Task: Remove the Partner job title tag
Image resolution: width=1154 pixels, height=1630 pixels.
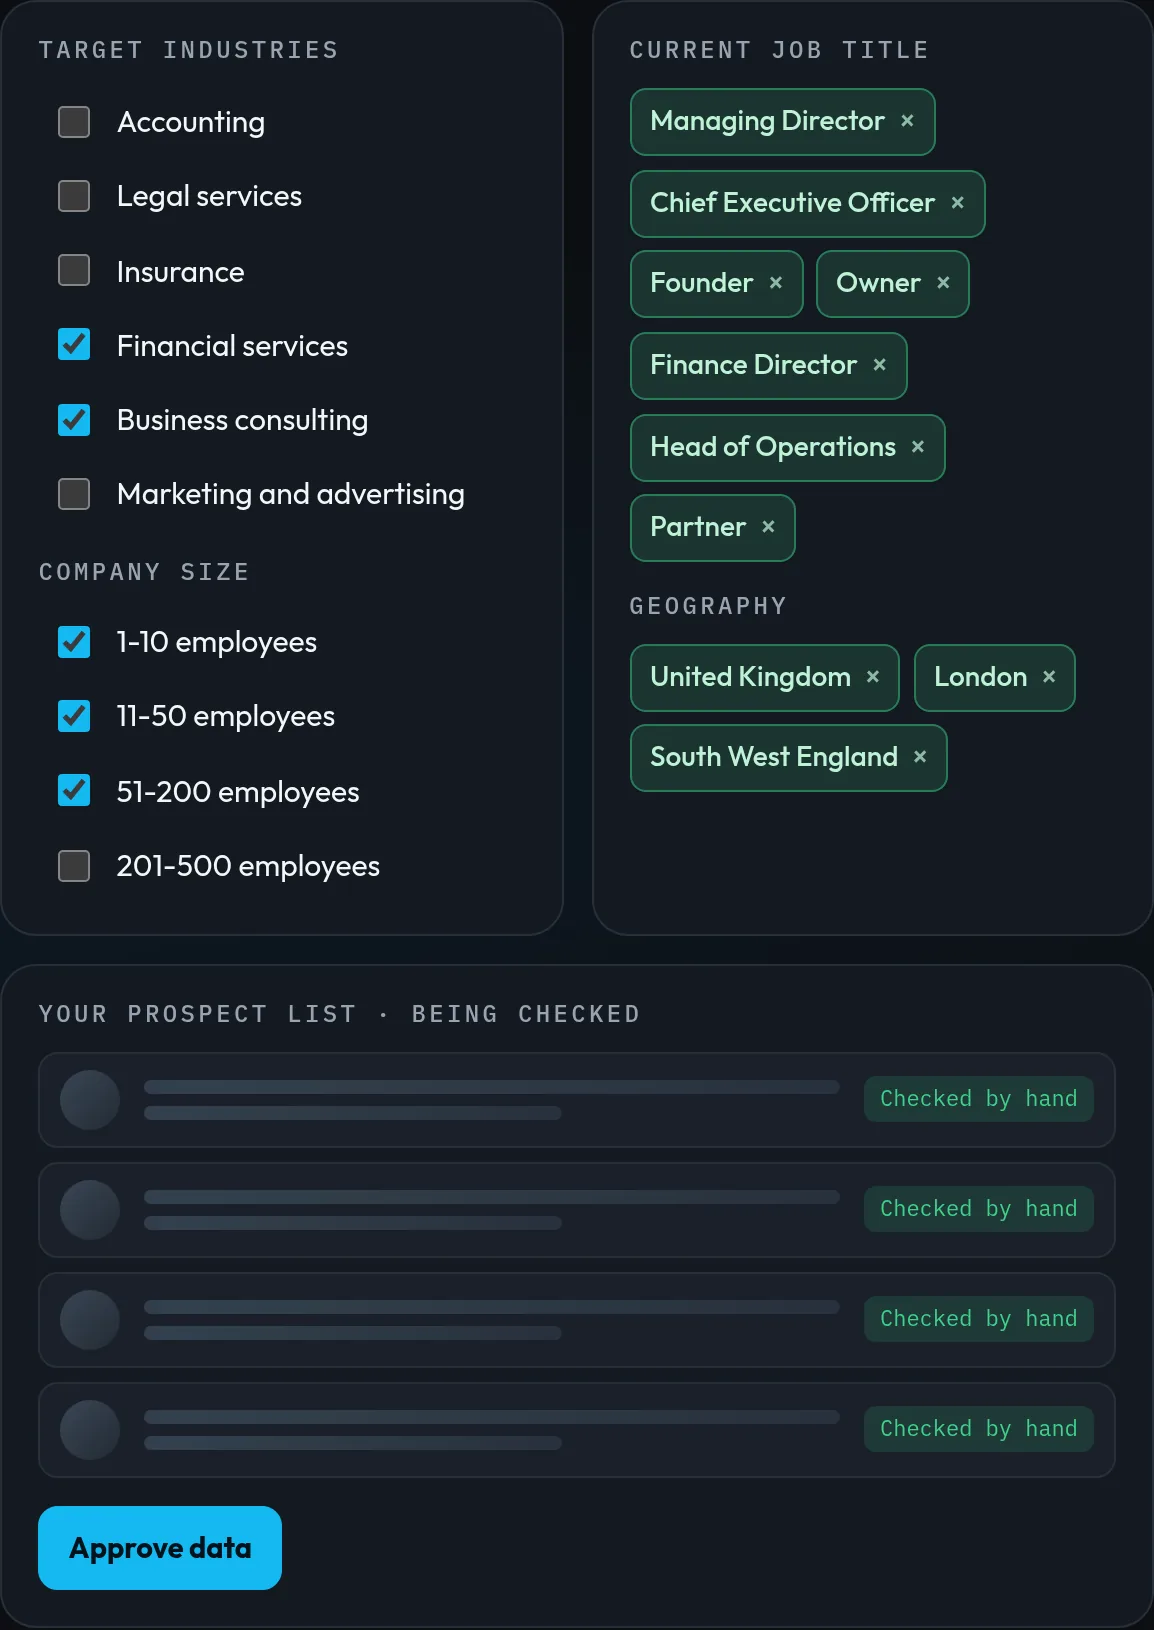Action: (x=768, y=527)
